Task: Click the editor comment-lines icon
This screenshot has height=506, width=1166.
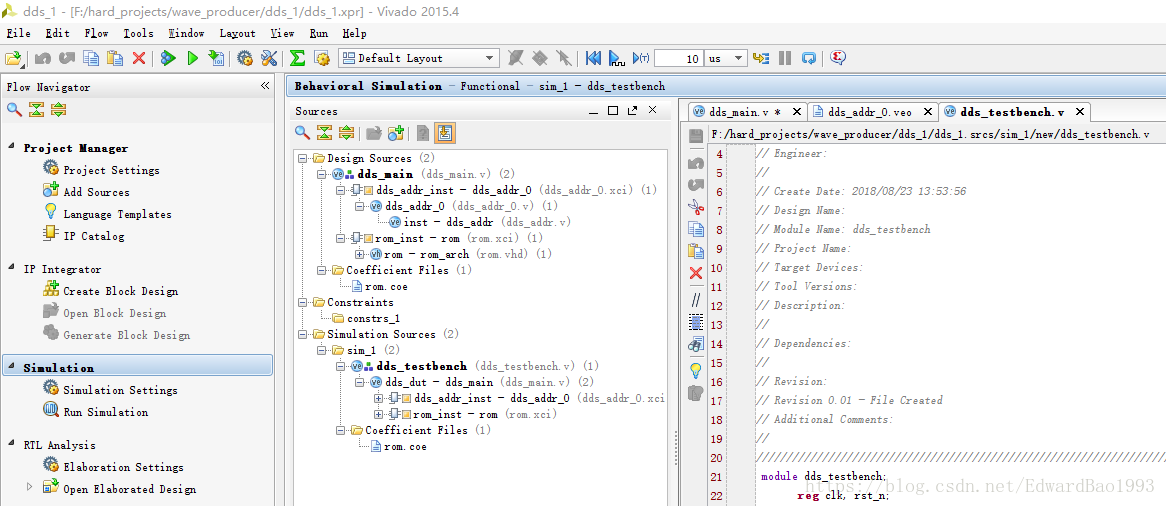Action: pyautogui.click(x=695, y=301)
